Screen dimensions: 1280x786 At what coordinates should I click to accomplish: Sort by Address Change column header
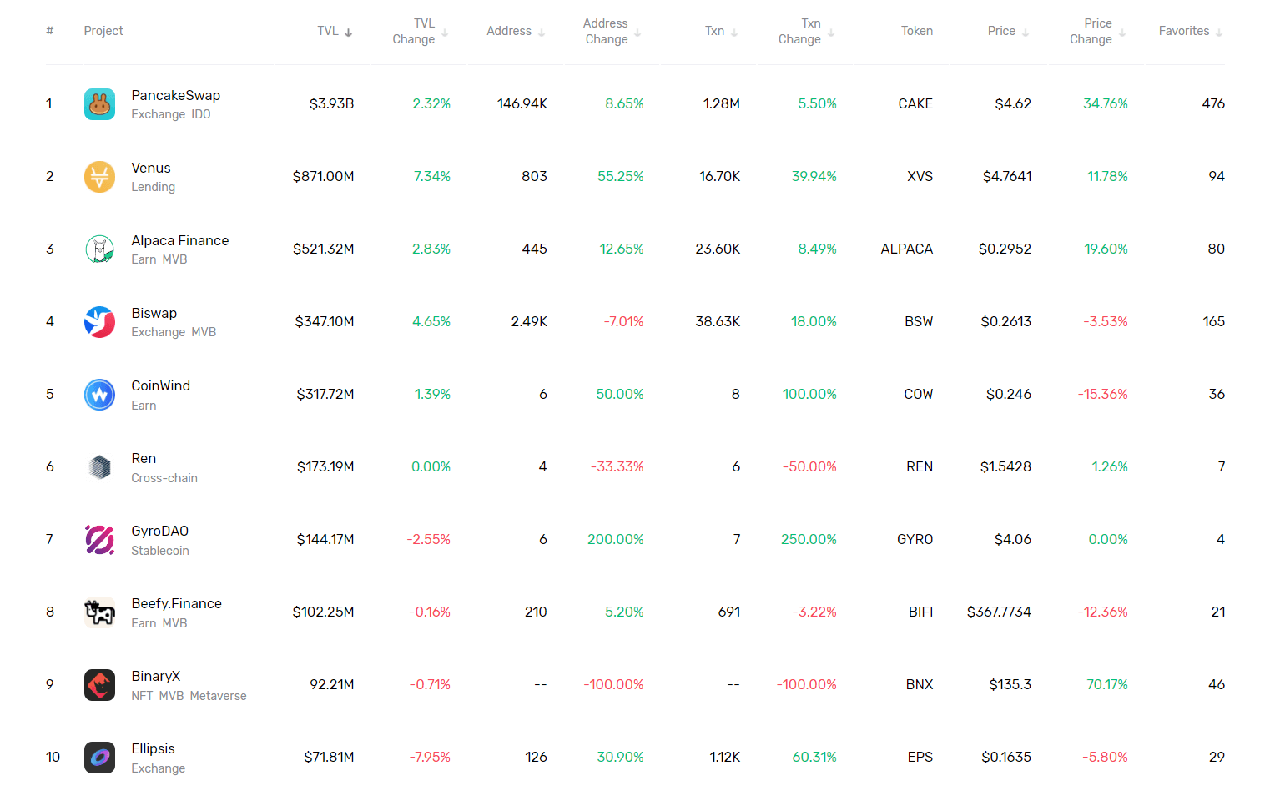tap(612, 31)
